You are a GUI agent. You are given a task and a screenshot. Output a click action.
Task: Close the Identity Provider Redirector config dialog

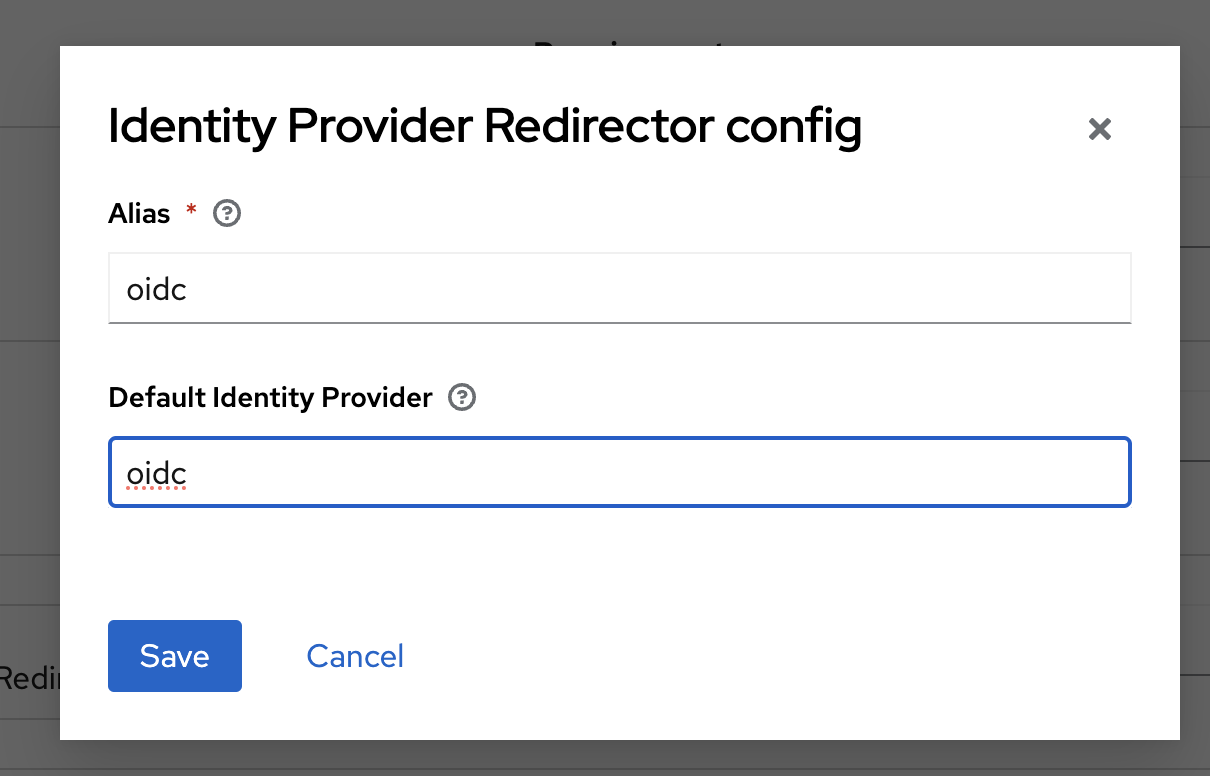pos(1099,129)
